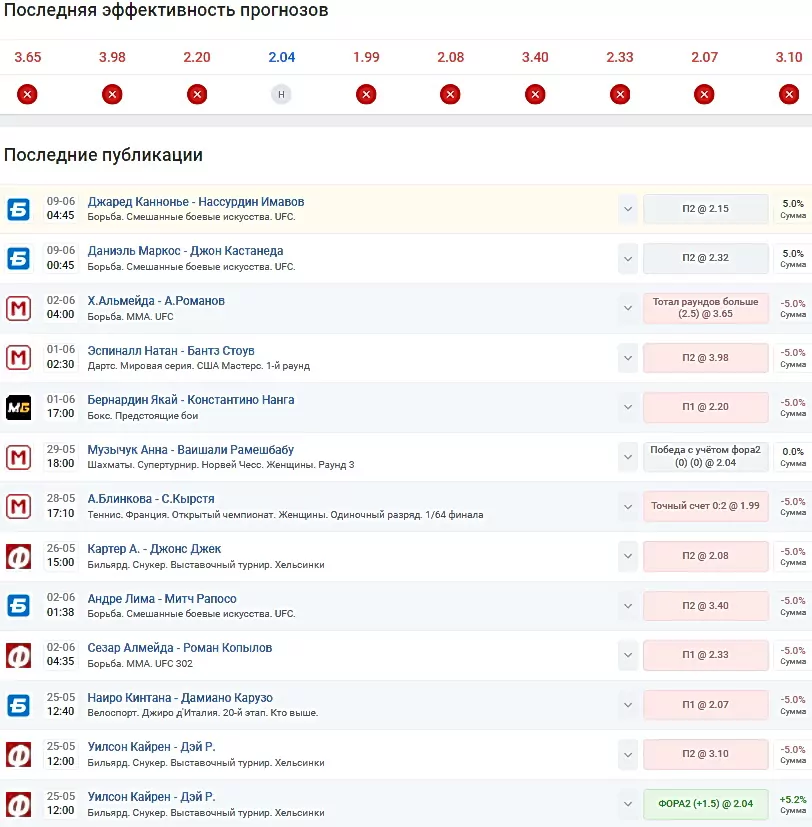Expand the Картер А. - Джонс Джек chevron
Screen dimensions: 812x827
pyautogui.click(x=627, y=556)
